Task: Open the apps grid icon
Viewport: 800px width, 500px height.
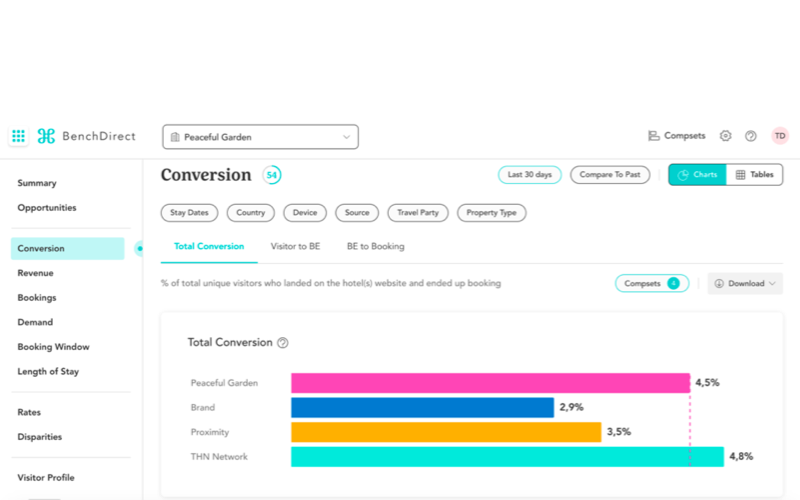Action: [18, 136]
